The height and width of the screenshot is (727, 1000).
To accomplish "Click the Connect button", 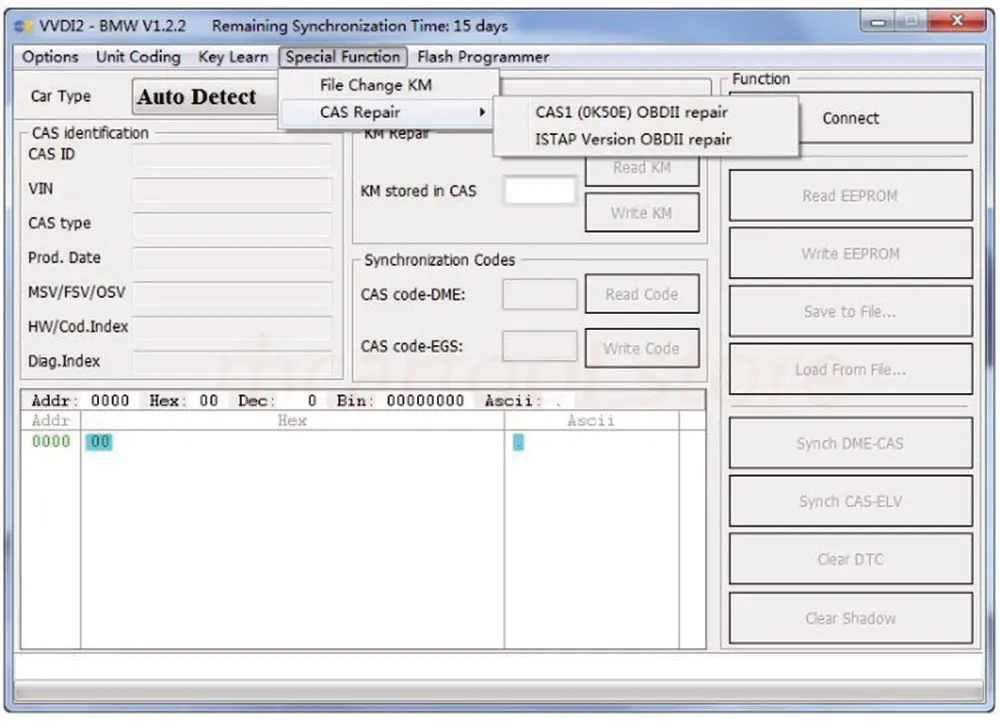I will pyautogui.click(x=850, y=118).
